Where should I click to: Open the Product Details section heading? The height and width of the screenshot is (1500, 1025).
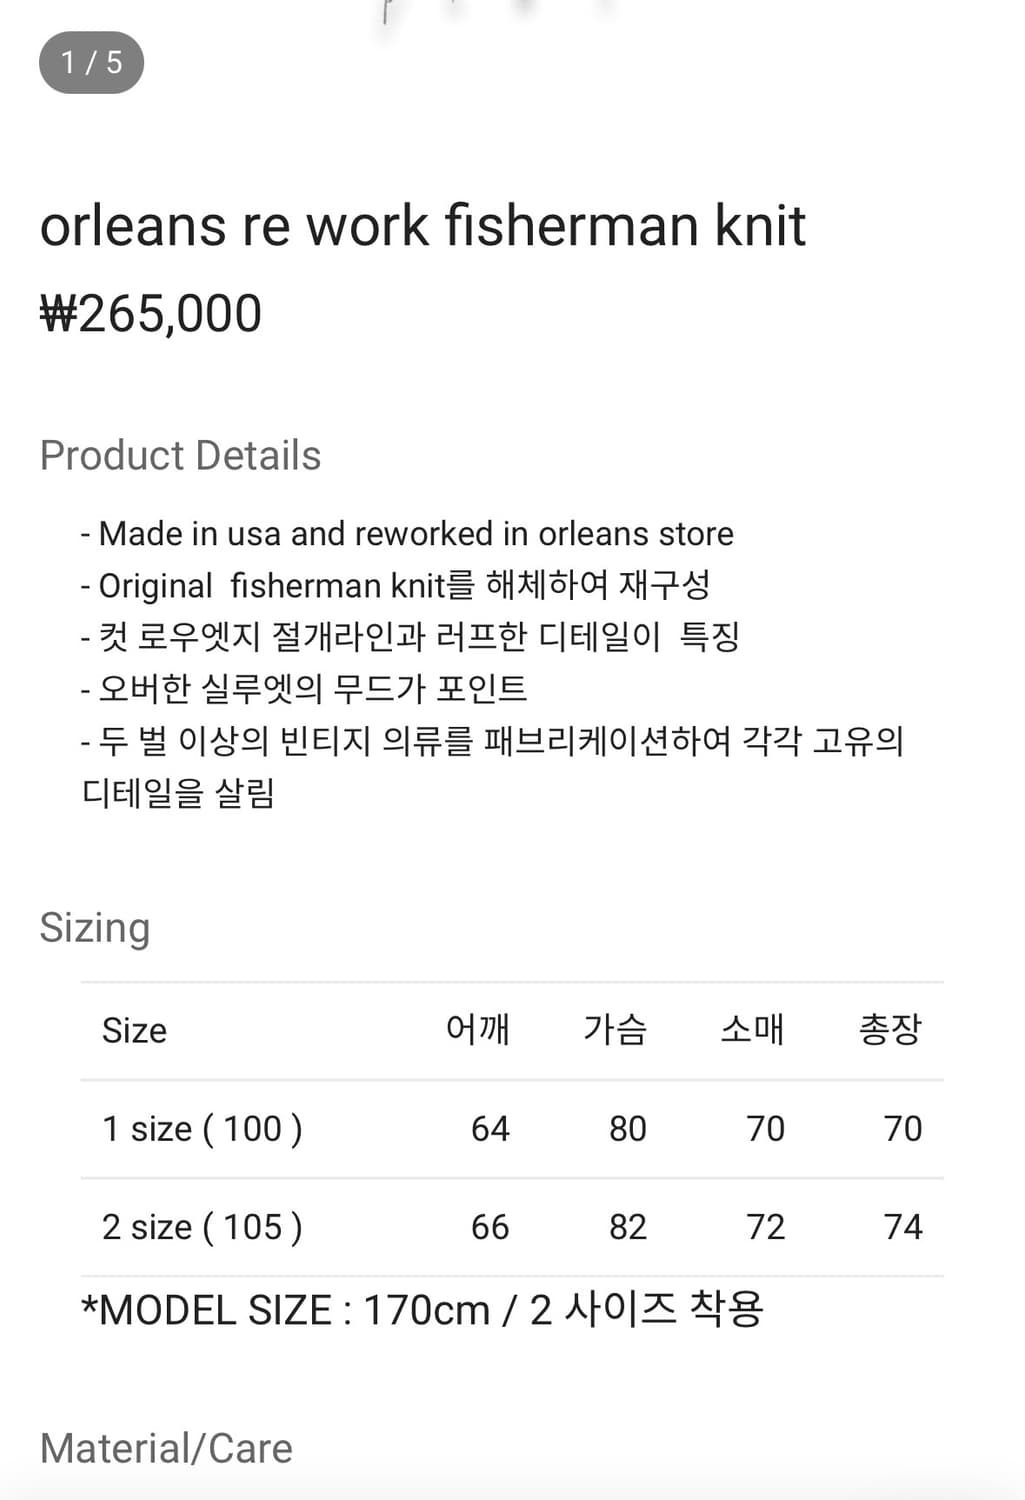(180, 455)
